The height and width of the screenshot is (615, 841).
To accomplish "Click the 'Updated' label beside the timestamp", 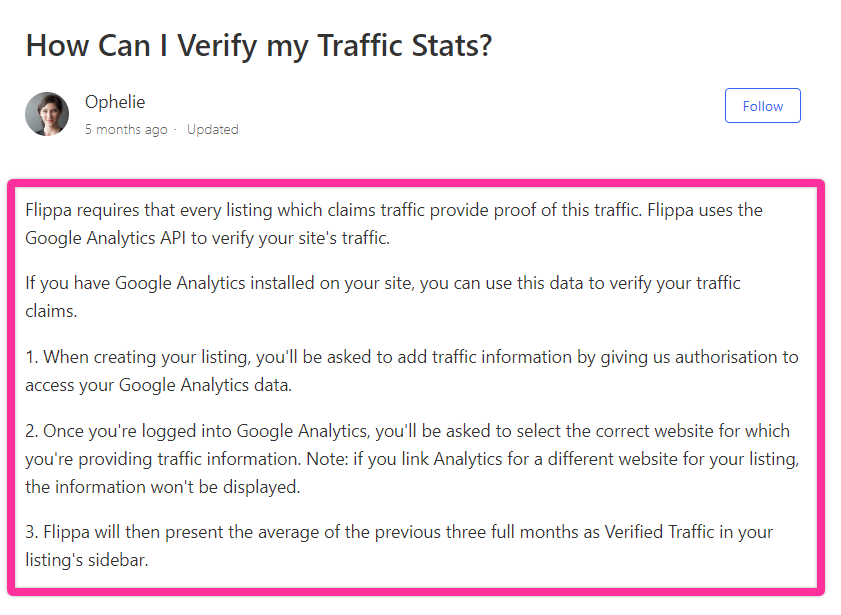I will pos(212,129).
